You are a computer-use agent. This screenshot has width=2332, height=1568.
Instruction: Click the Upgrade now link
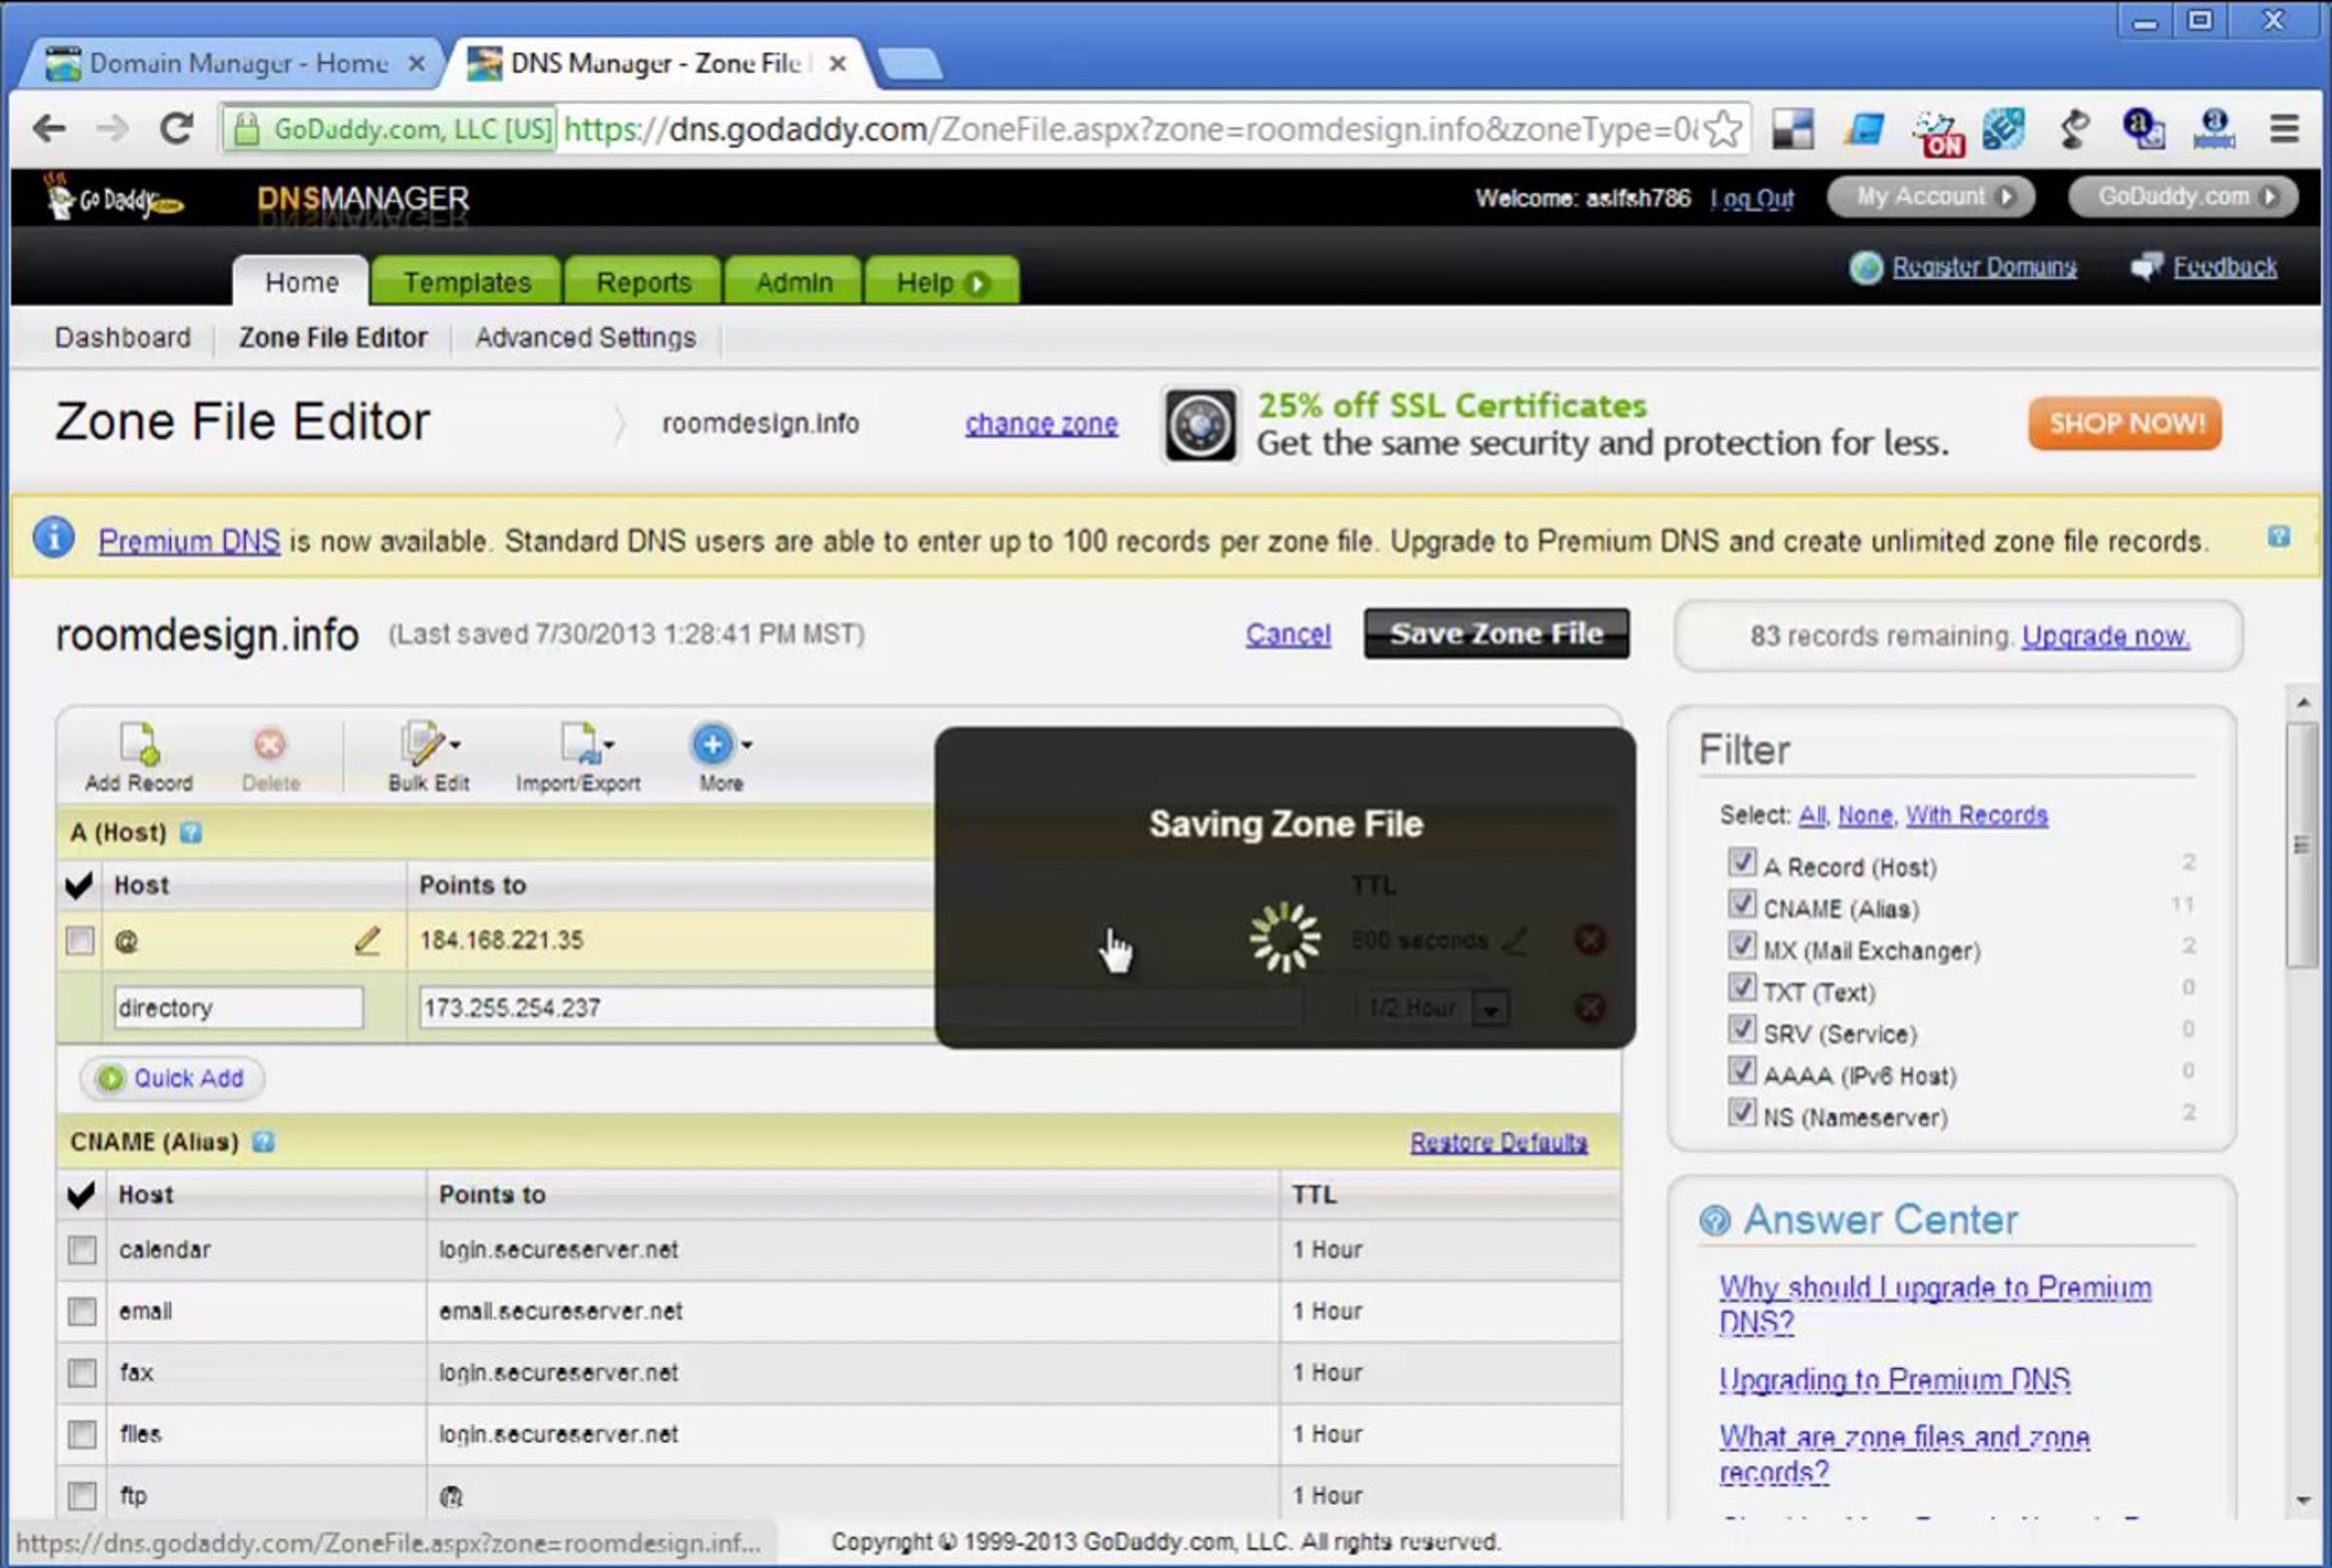pyautogui.click(x=2105, y=636)
